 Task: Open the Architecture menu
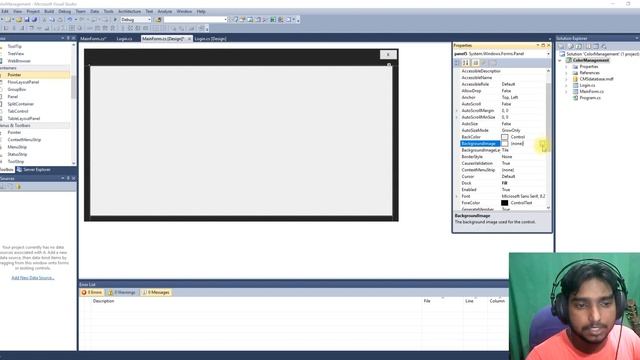tap(129, 11)
